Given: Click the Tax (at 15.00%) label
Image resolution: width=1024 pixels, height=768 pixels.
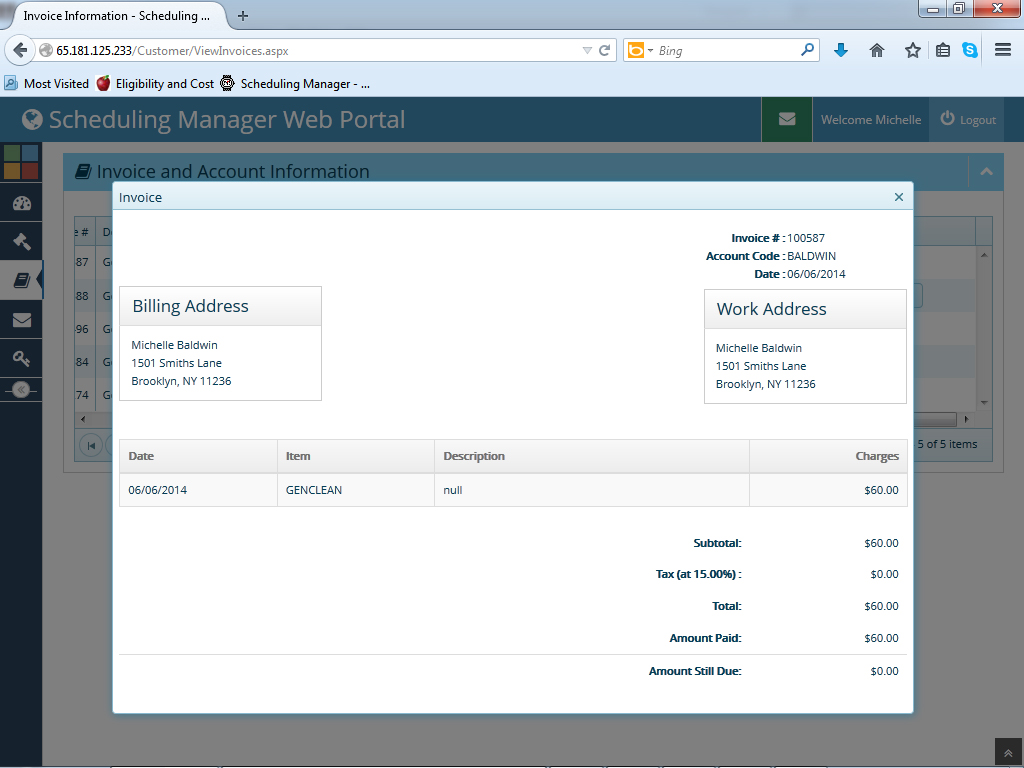Looking at the screenshot, I should (x=698, y=574).
